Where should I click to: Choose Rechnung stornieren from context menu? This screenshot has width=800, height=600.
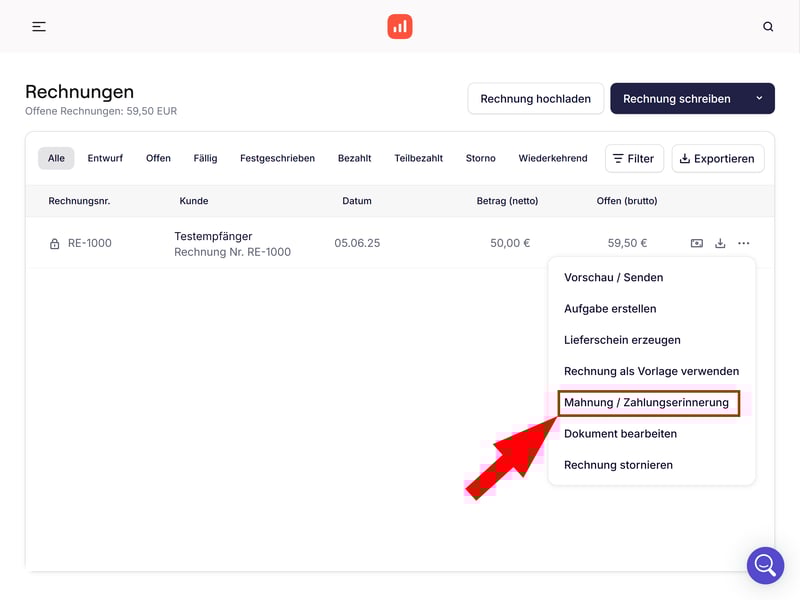pos(618,465)
